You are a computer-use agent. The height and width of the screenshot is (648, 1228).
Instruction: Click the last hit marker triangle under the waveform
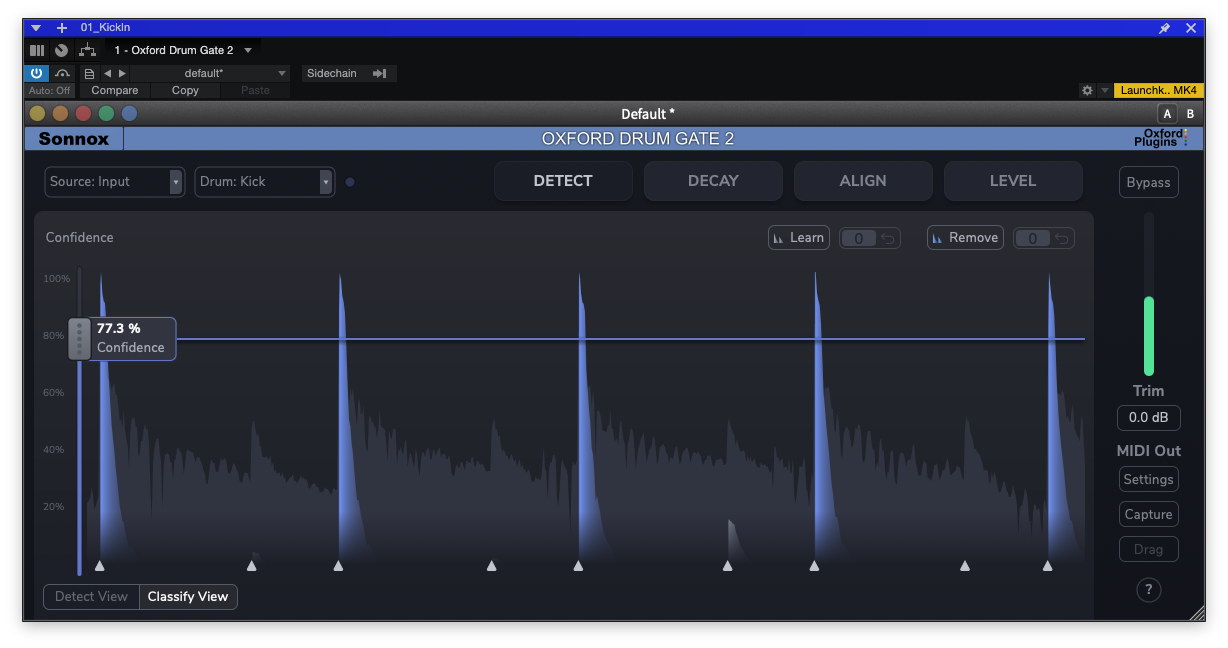(1047, 566)
